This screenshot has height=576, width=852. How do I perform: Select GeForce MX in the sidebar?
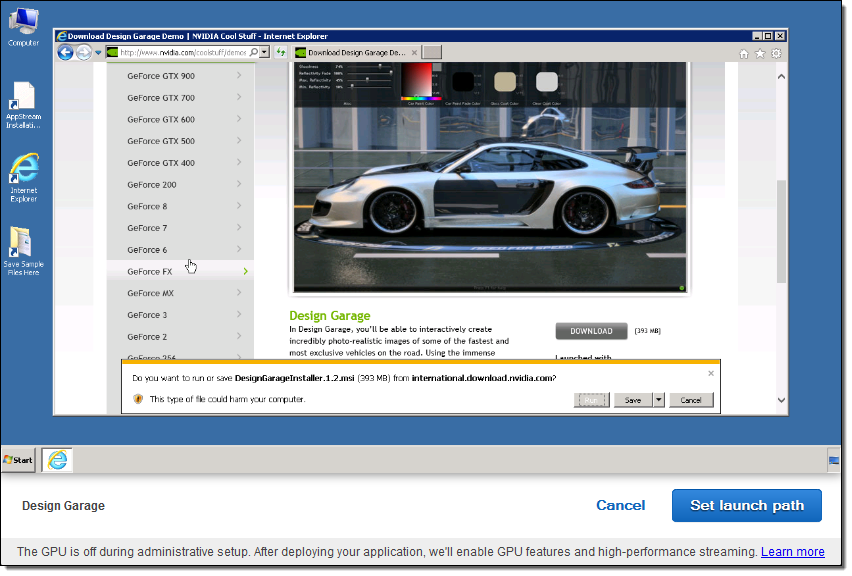pyautogui.click(x=180, y=293)
